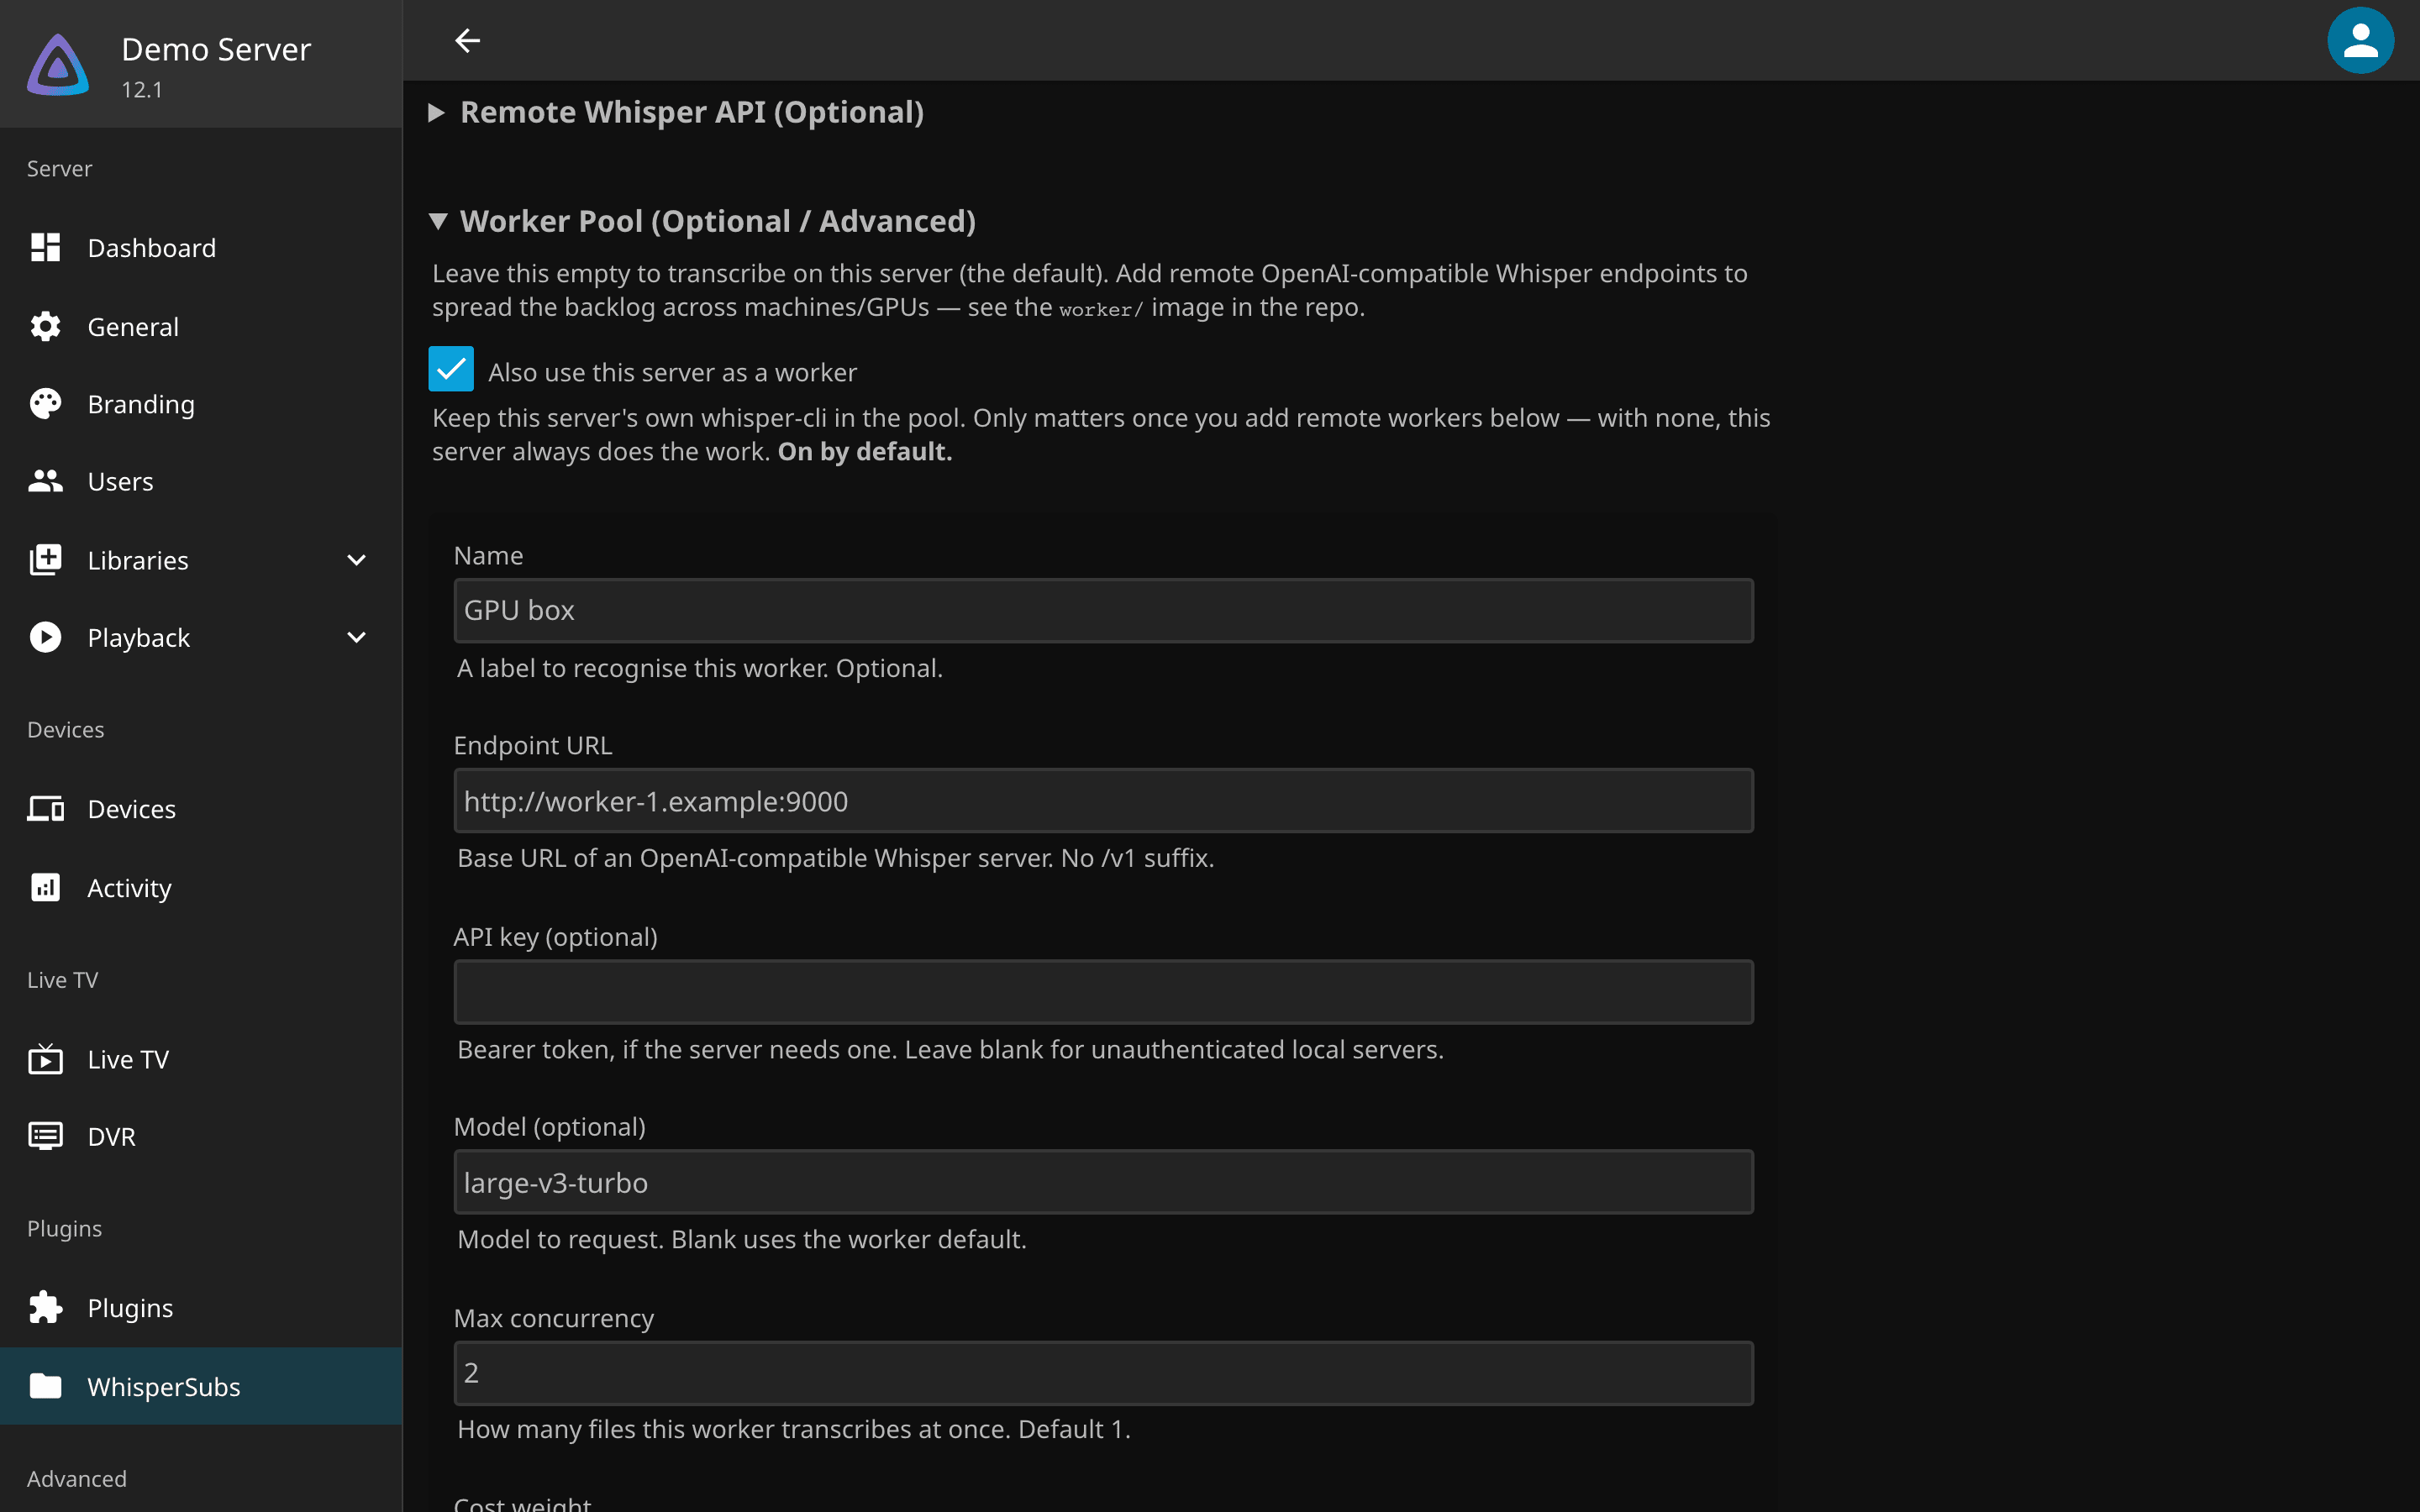Open the Branding page

tap(201, 404)
